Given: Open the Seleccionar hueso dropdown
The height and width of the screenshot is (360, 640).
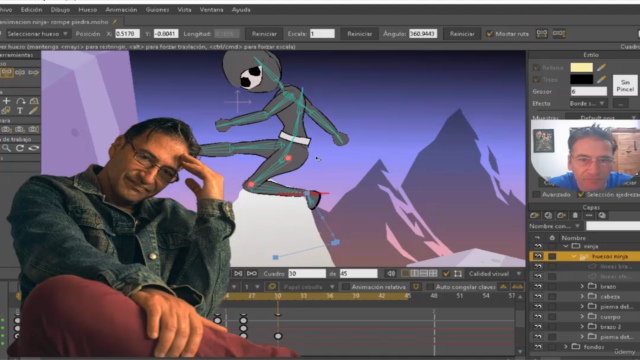Looking at the screenshot, I should [38, 34].
